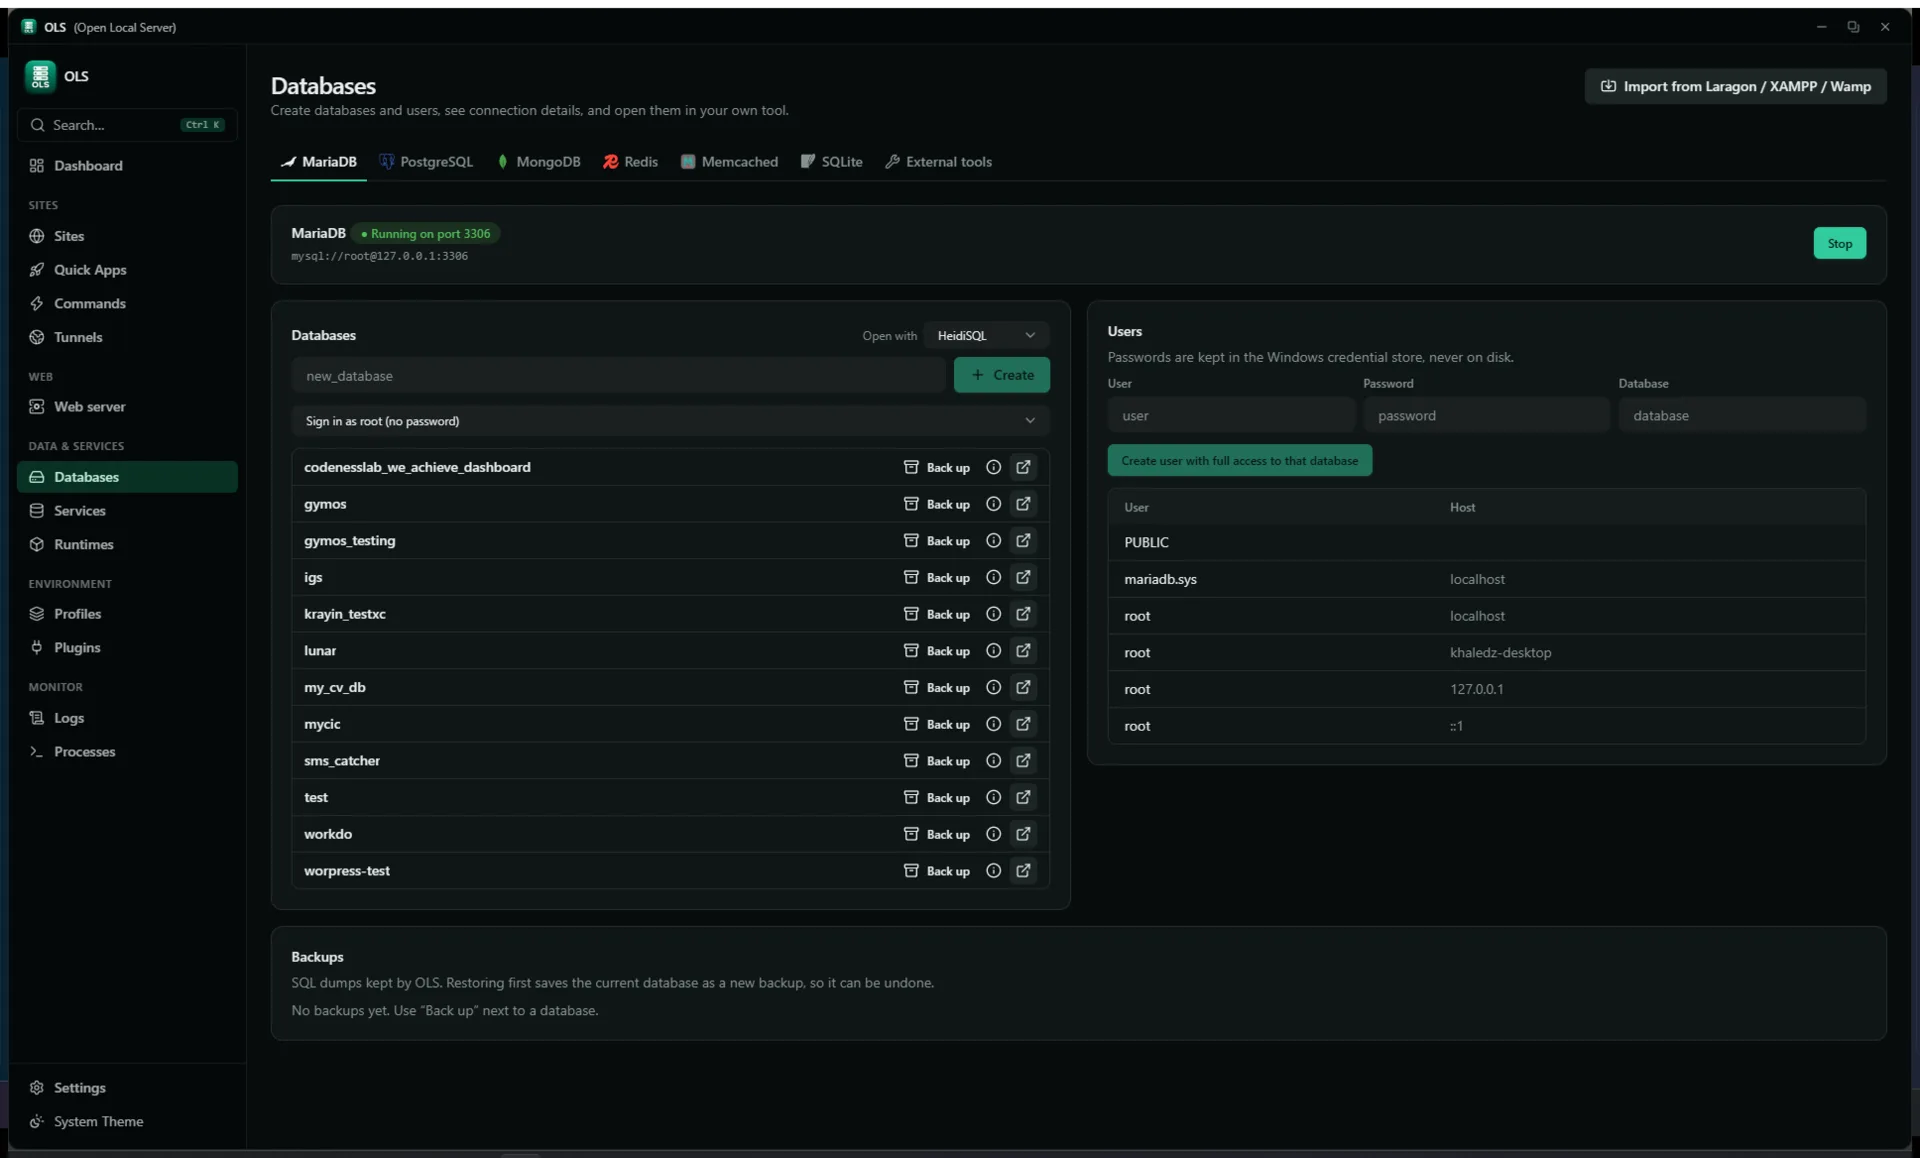Open test database externally
This screenshot has width=1920, height=1158.
[x=1023, y=797]
